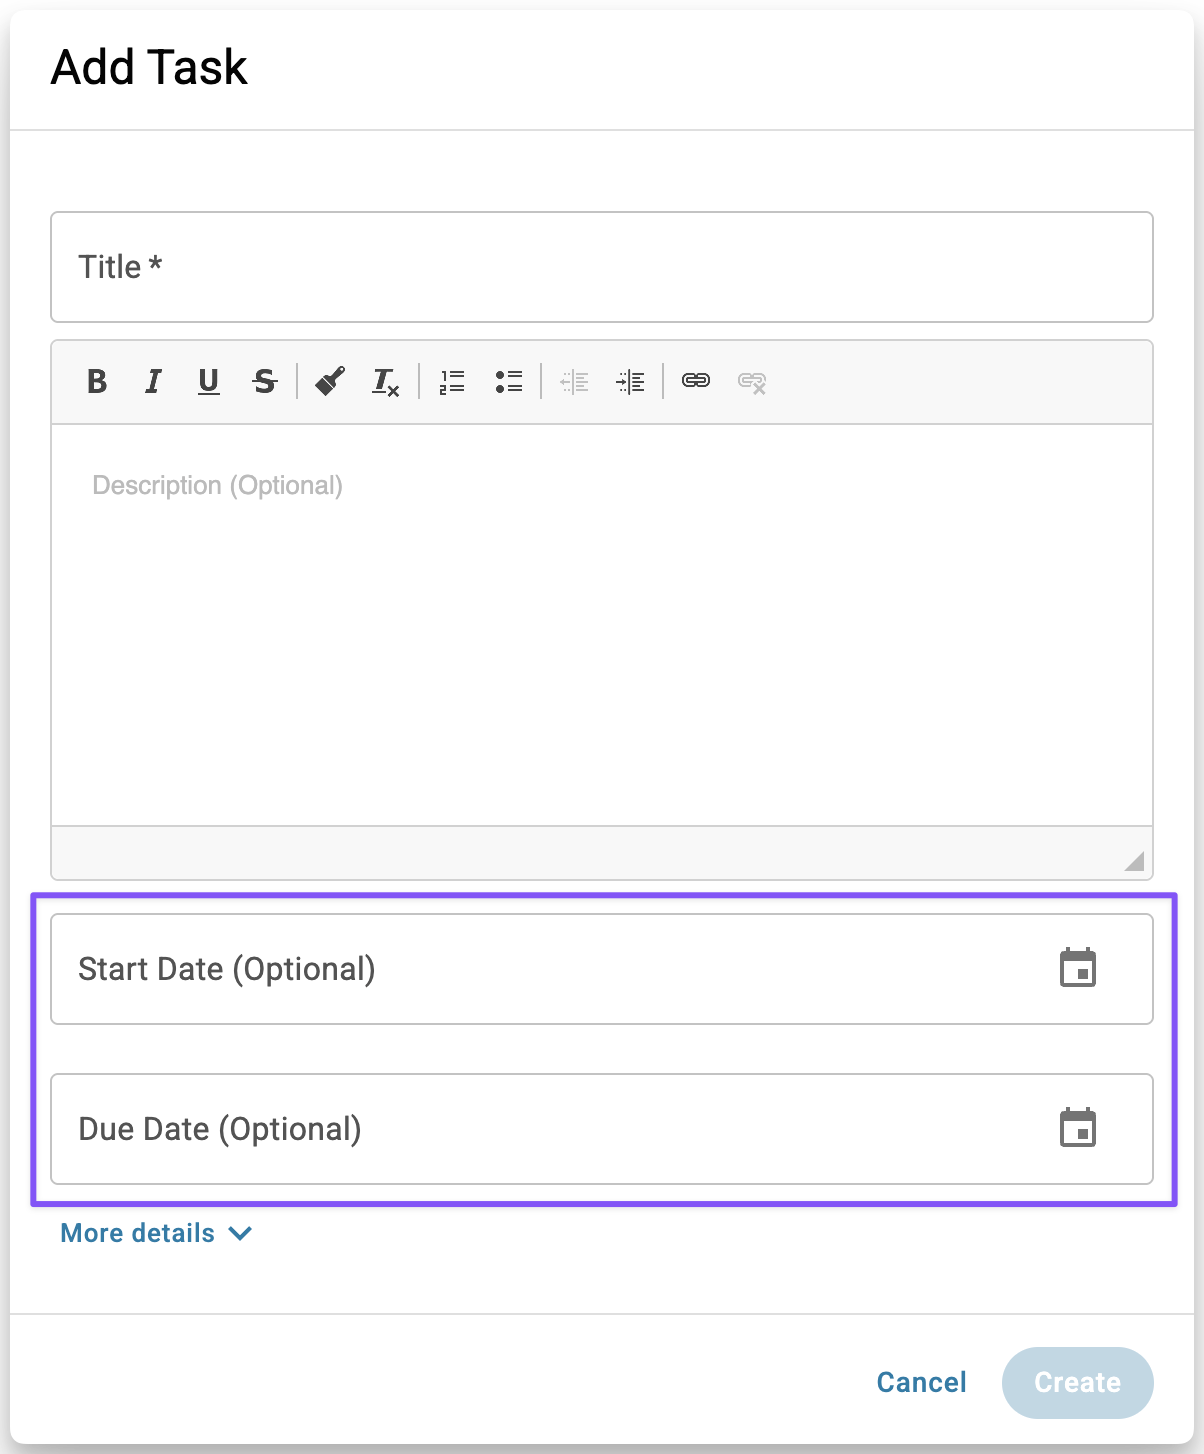Image resolution: width=1204 pixels, height=1454 pixels.
Task: Insert a hyperlink
Action: [696, 381]
